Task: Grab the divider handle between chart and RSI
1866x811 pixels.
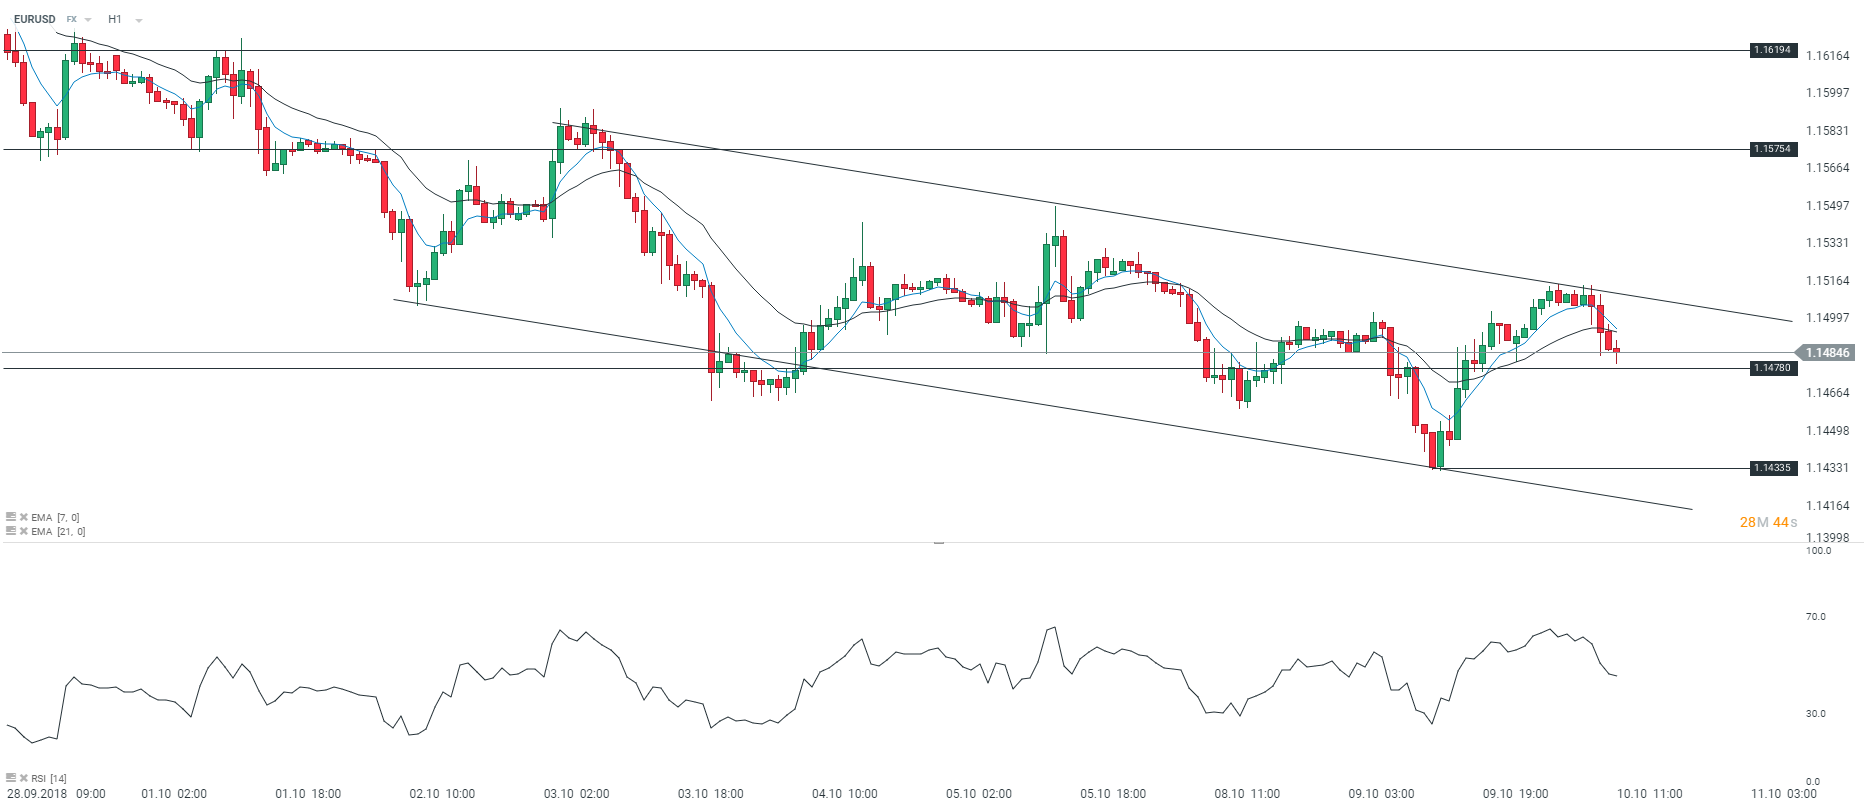Action: pyautogui.click(x=939, y=542)
